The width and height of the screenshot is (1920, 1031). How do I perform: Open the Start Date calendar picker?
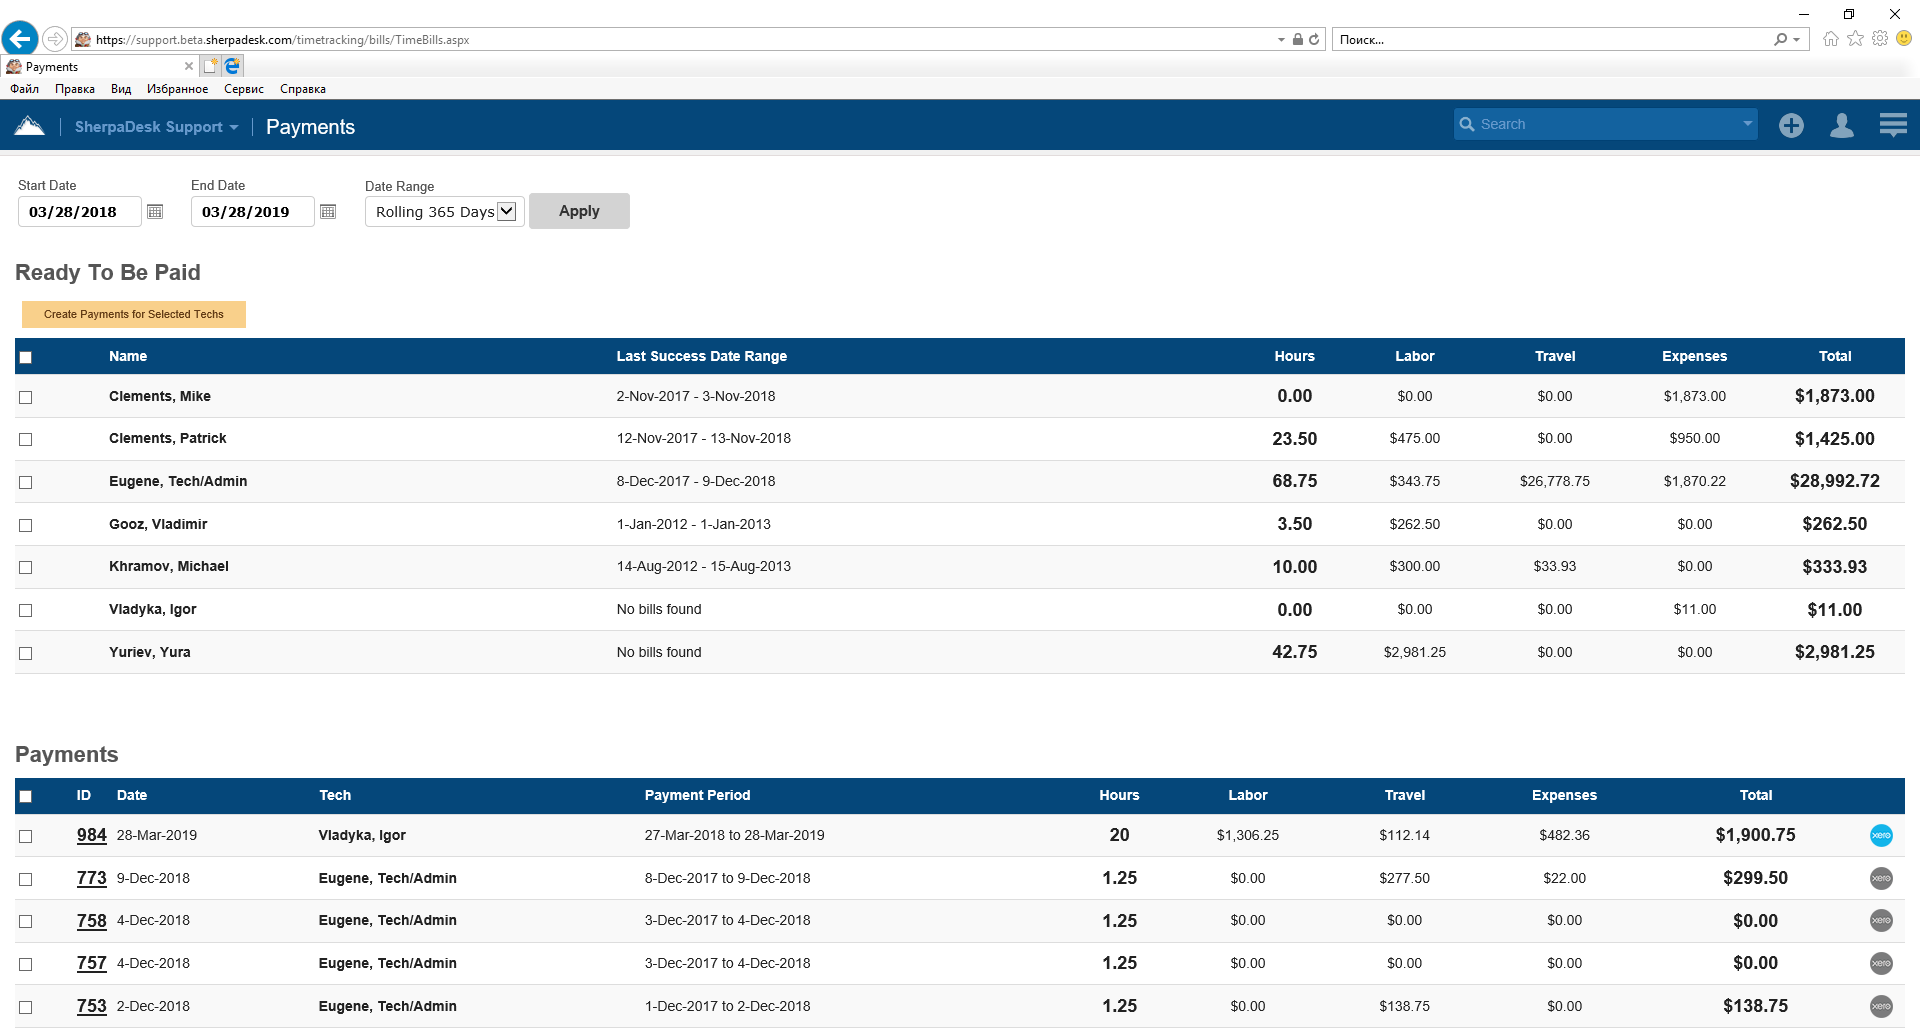[155, 212]
